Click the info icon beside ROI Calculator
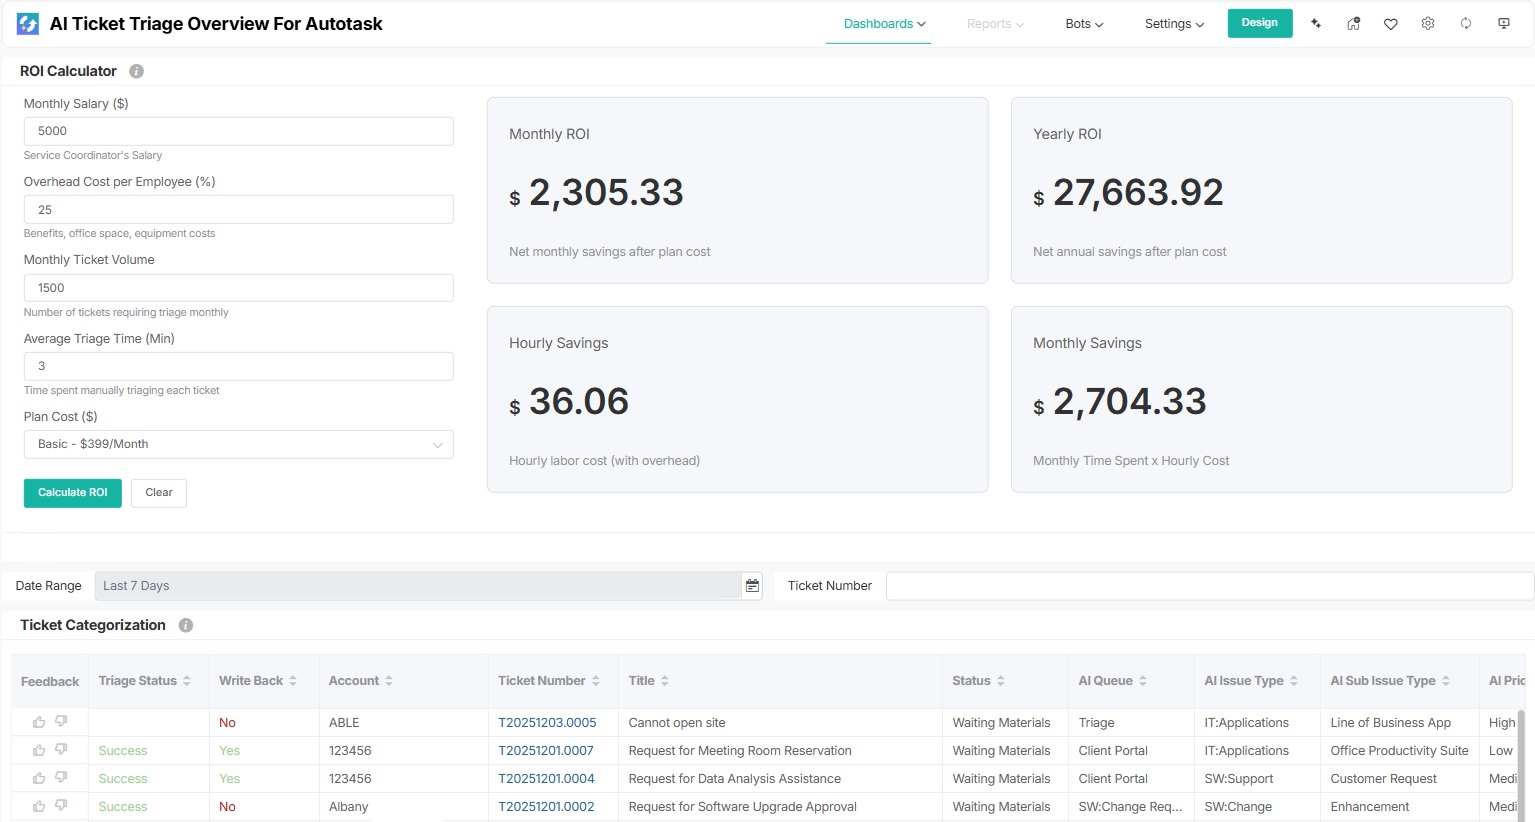Viewport: 1535px width, 822px height. tap(136, 71)
